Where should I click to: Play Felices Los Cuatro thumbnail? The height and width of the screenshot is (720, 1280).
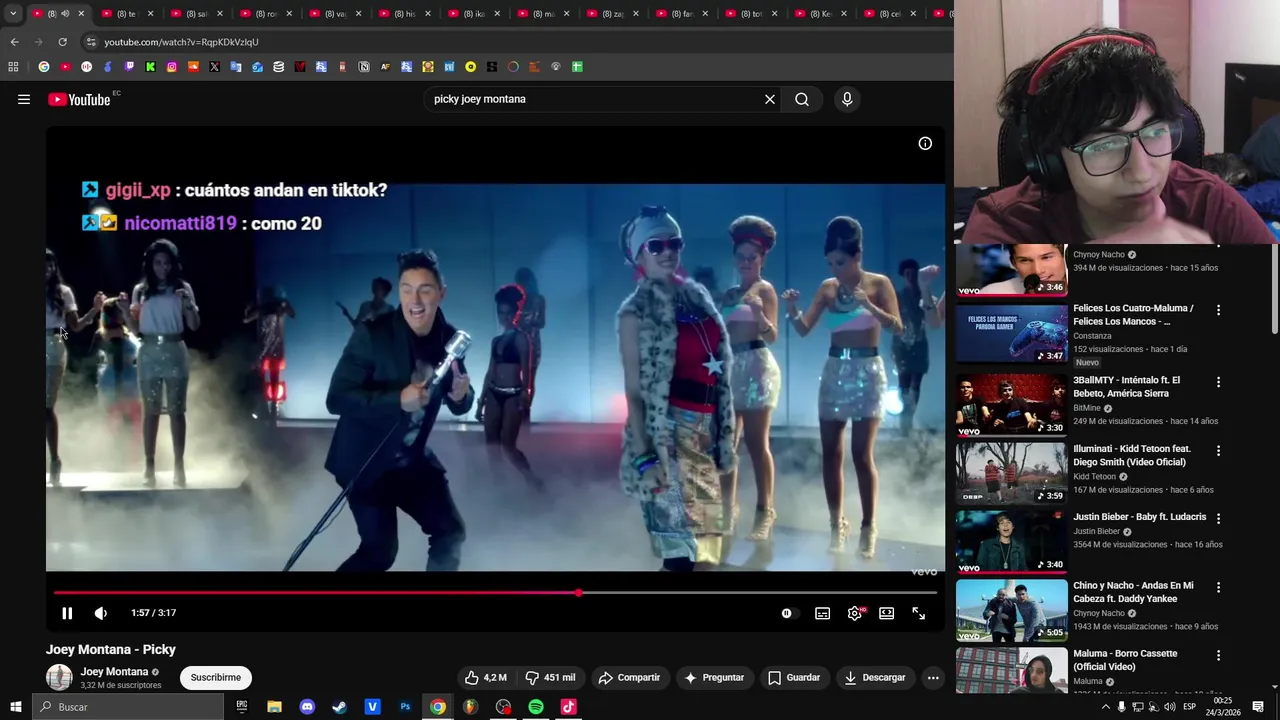pos(1012,334)
